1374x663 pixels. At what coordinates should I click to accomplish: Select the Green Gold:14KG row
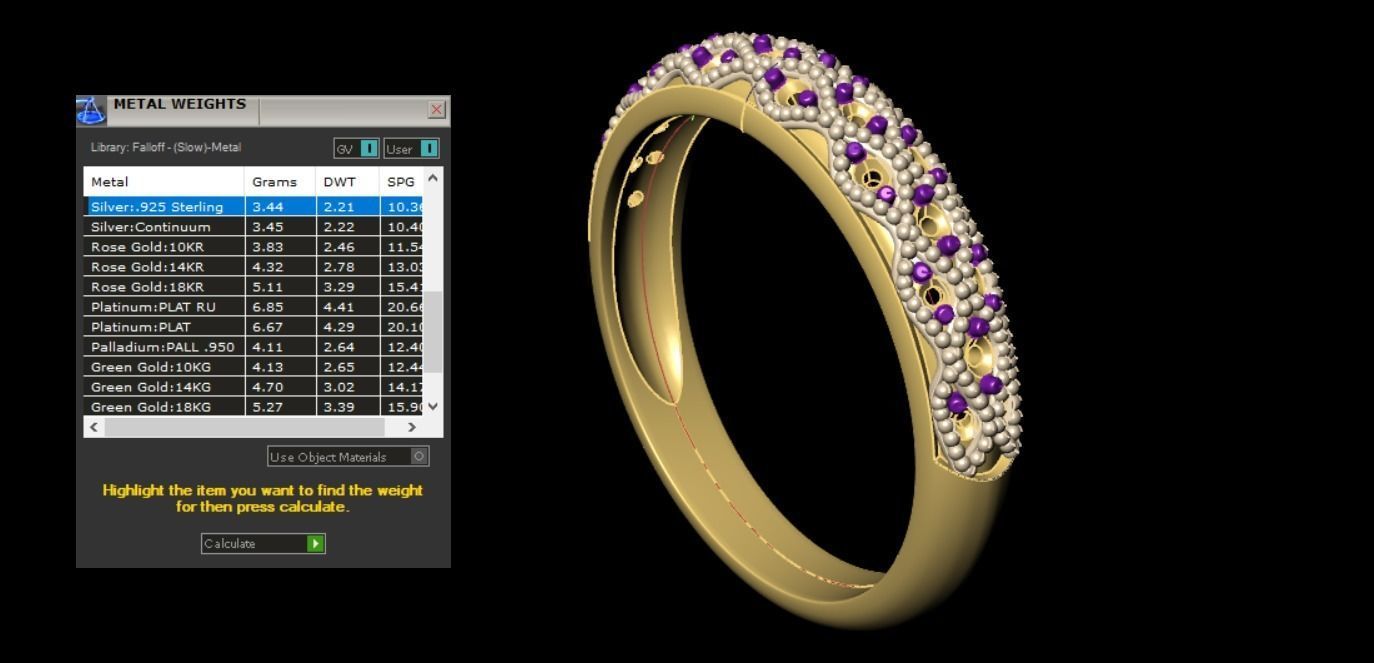[x=253, y=386]
